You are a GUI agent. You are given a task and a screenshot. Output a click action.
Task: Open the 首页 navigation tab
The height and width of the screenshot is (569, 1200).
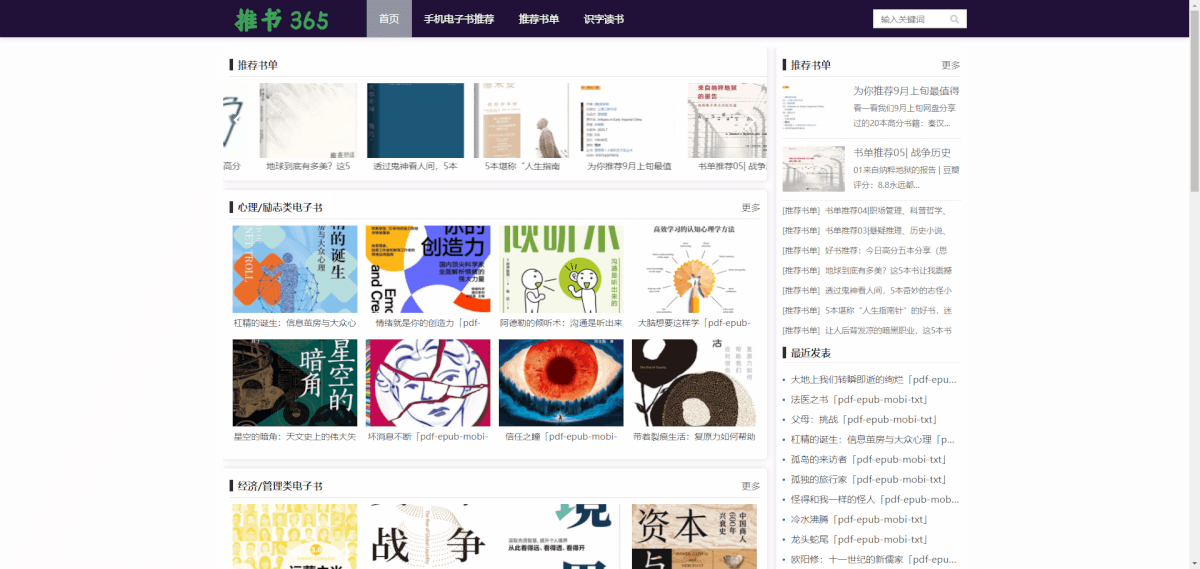[x=389, y=19]
